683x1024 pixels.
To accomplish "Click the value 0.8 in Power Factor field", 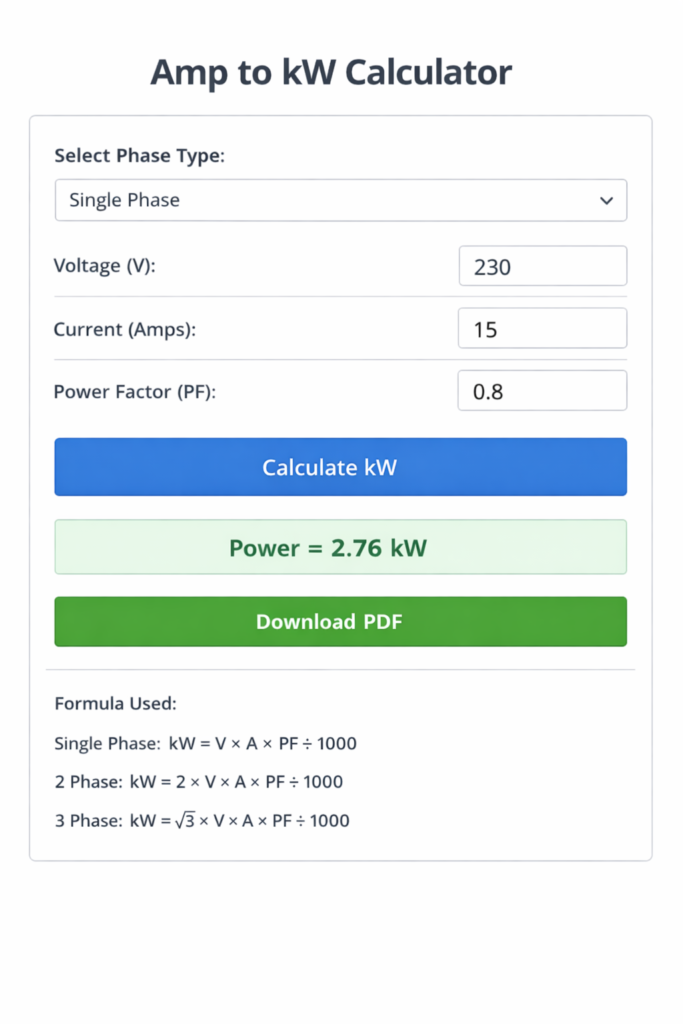I will pos(486,390).
